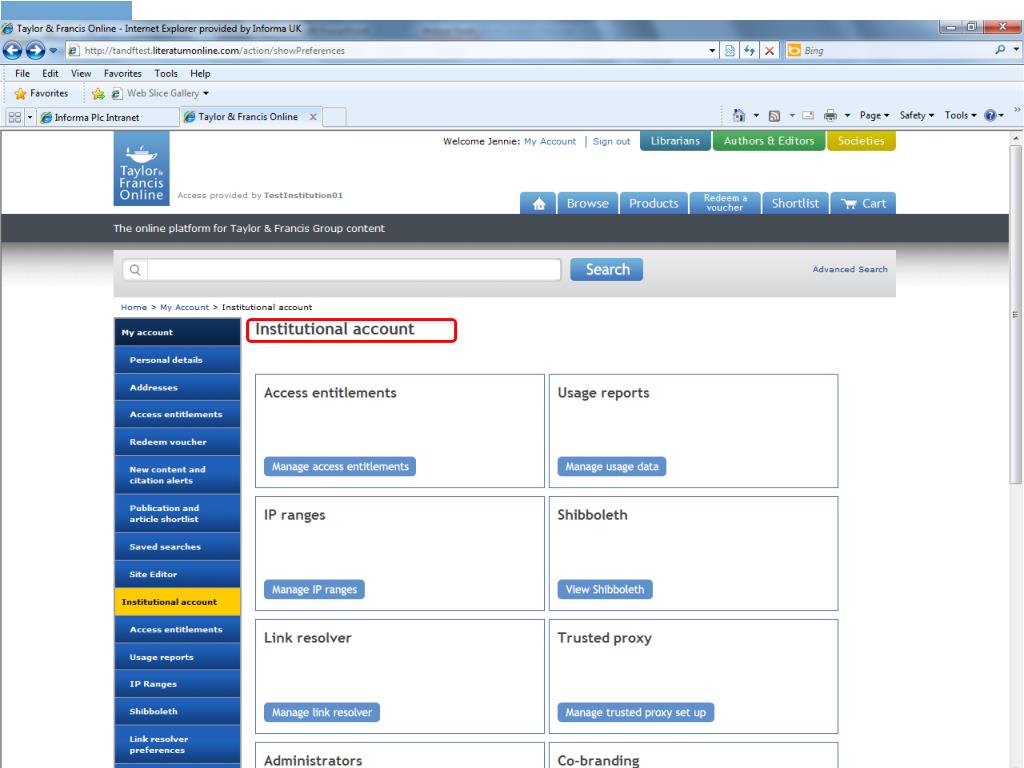Click the View Shibboleth button
The height and width of the screenshot is (768, 1024).
point(605,589)
